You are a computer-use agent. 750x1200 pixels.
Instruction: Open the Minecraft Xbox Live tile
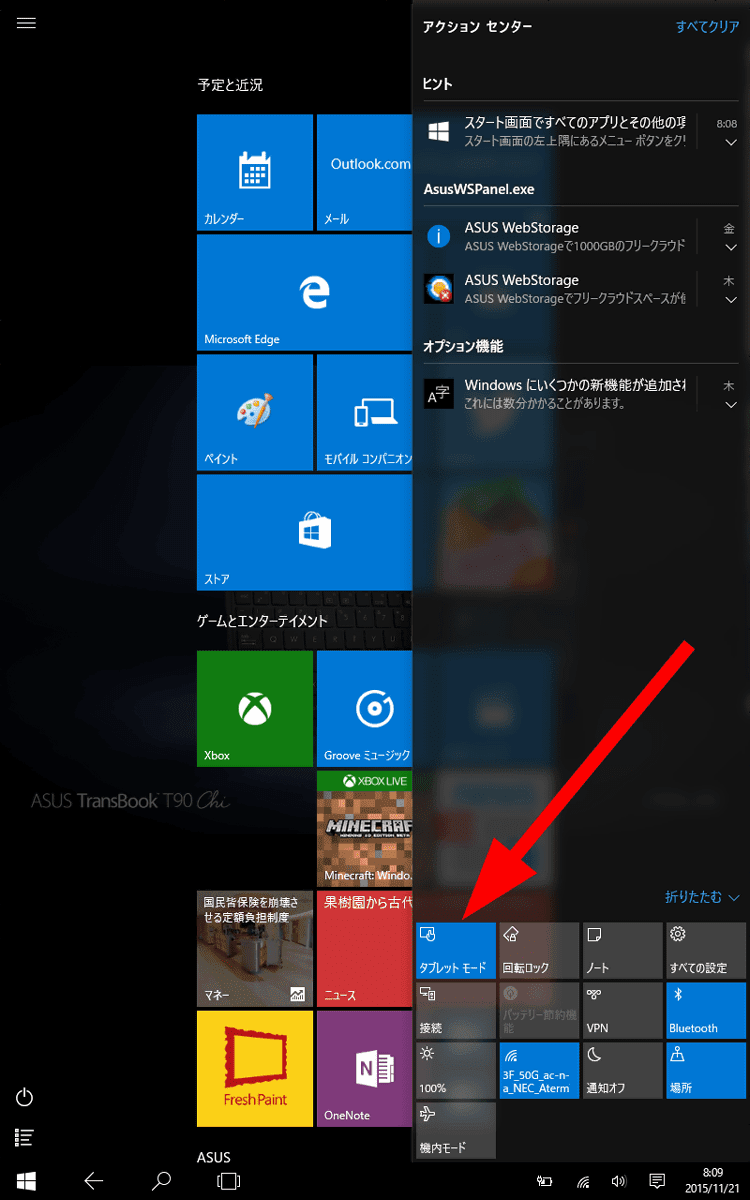365,828
